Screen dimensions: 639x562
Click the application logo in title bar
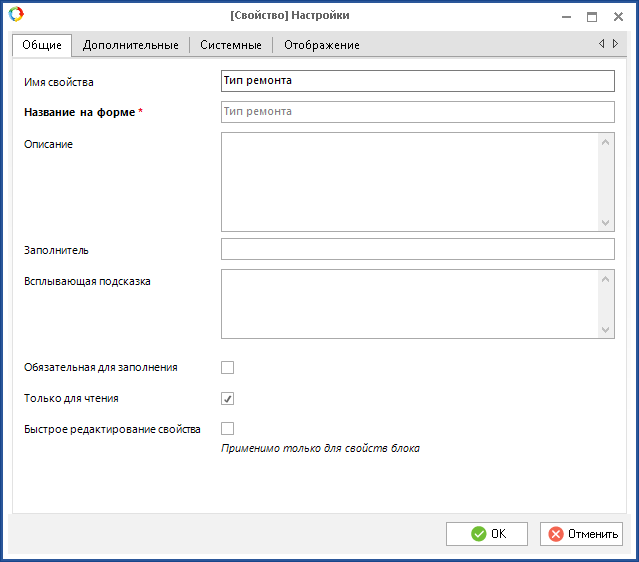coord(16,16)
